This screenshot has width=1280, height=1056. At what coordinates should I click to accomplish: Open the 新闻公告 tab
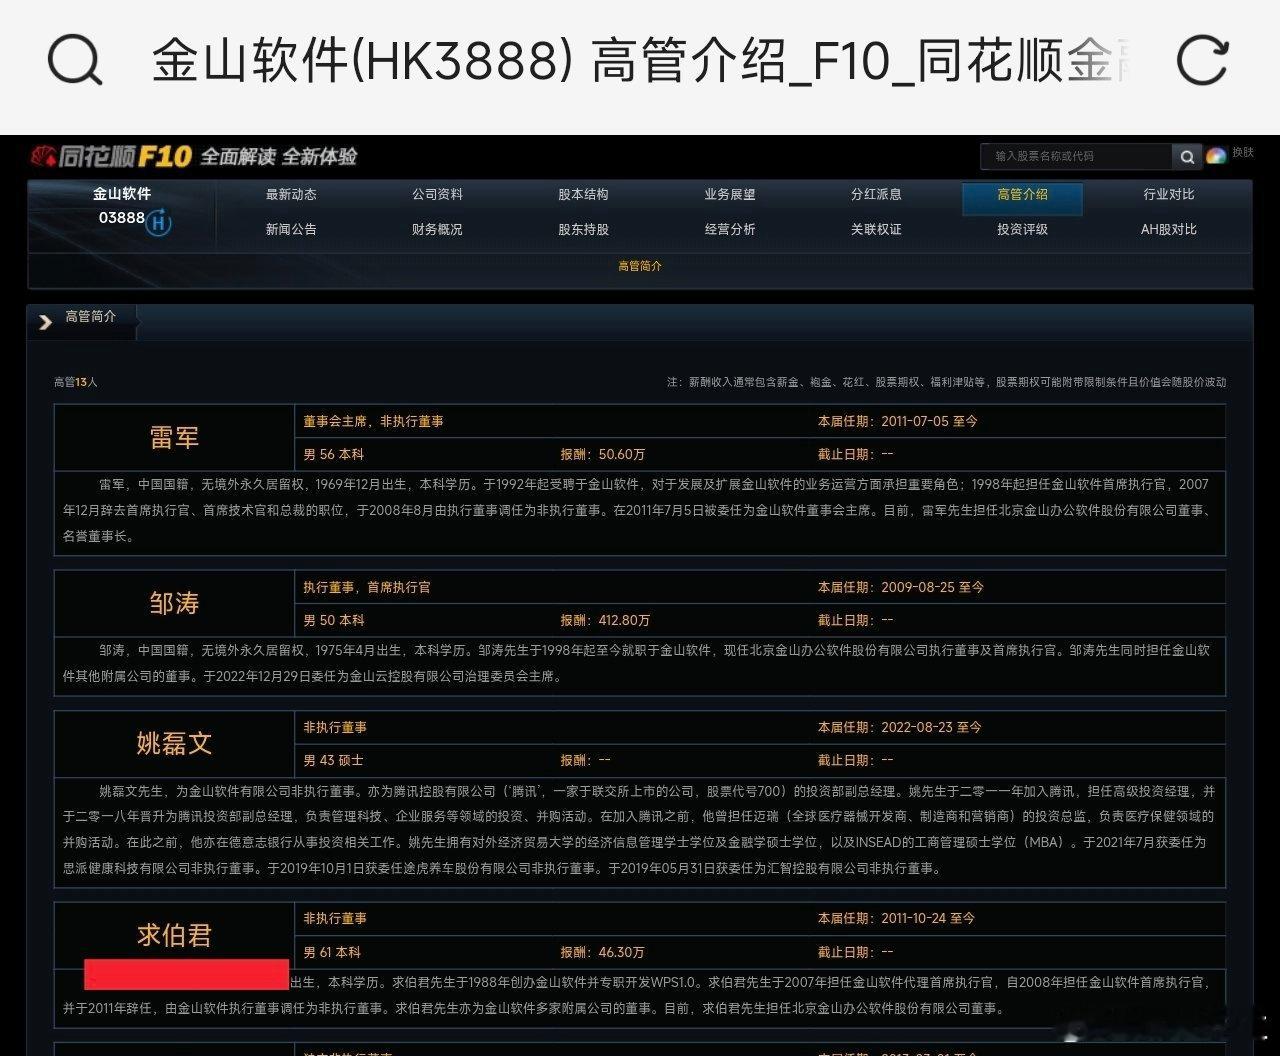click(291, 229)
